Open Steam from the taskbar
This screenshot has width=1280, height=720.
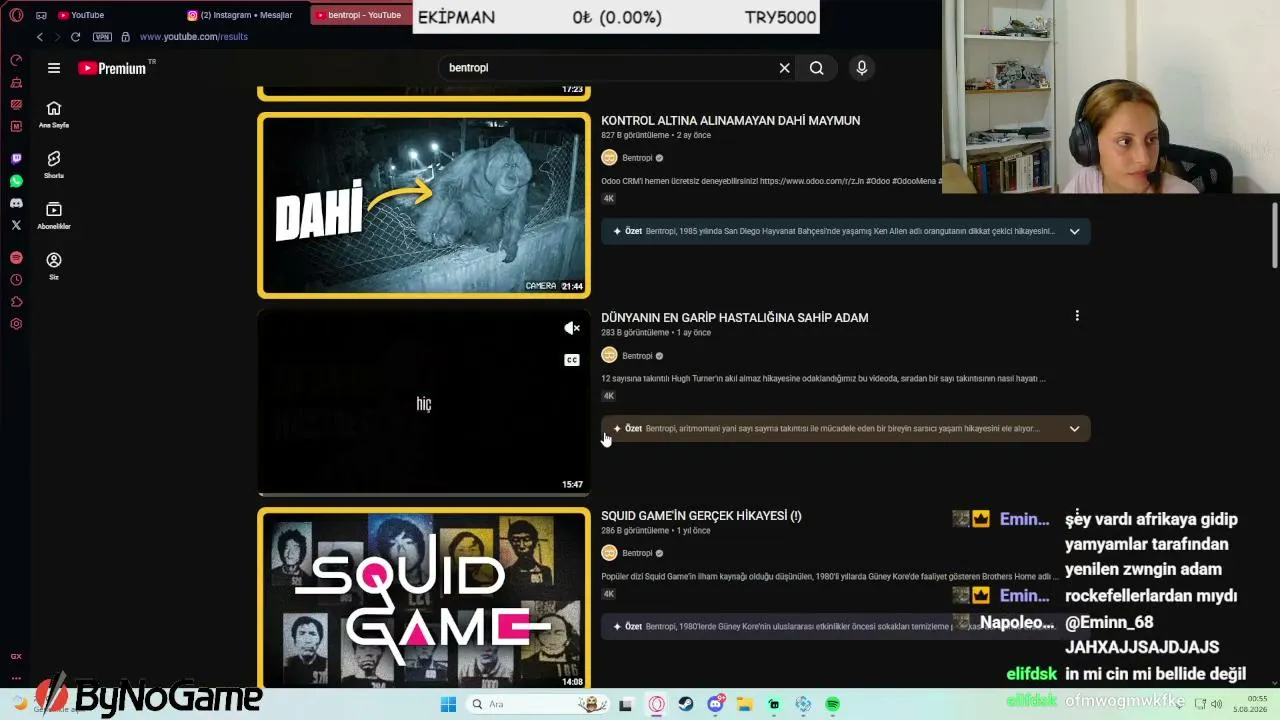pos(686,704)
